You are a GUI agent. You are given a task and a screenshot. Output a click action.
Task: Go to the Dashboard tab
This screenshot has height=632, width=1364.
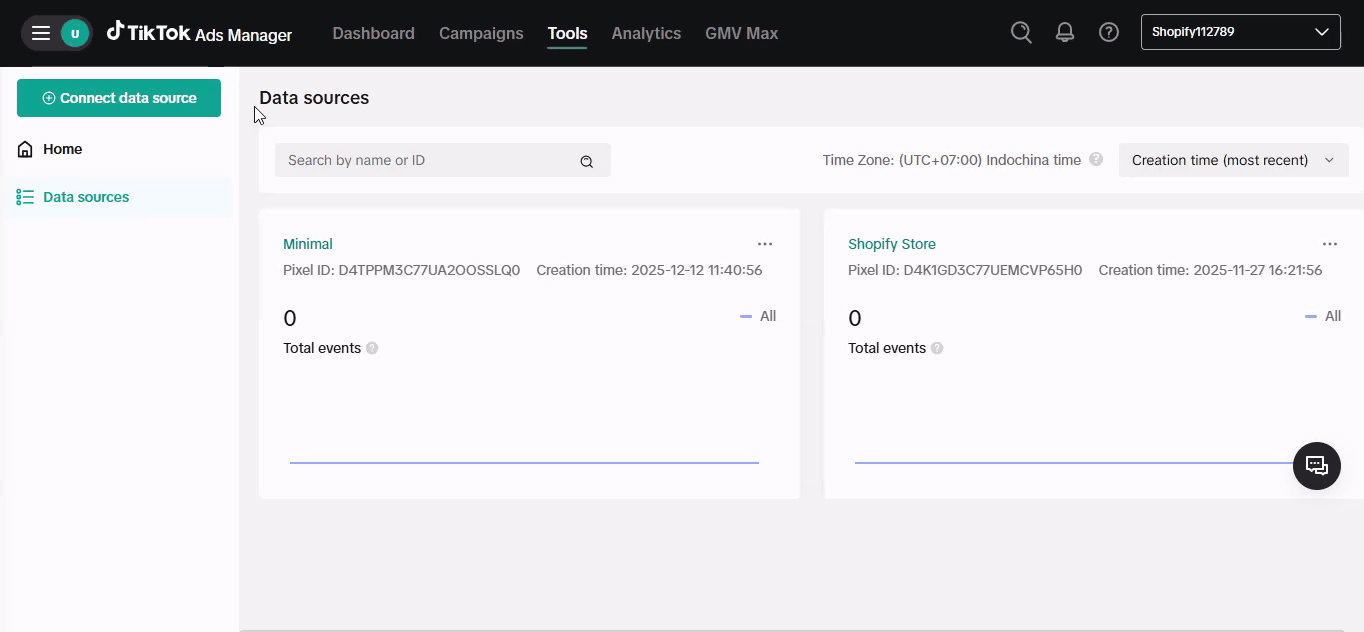373,33
